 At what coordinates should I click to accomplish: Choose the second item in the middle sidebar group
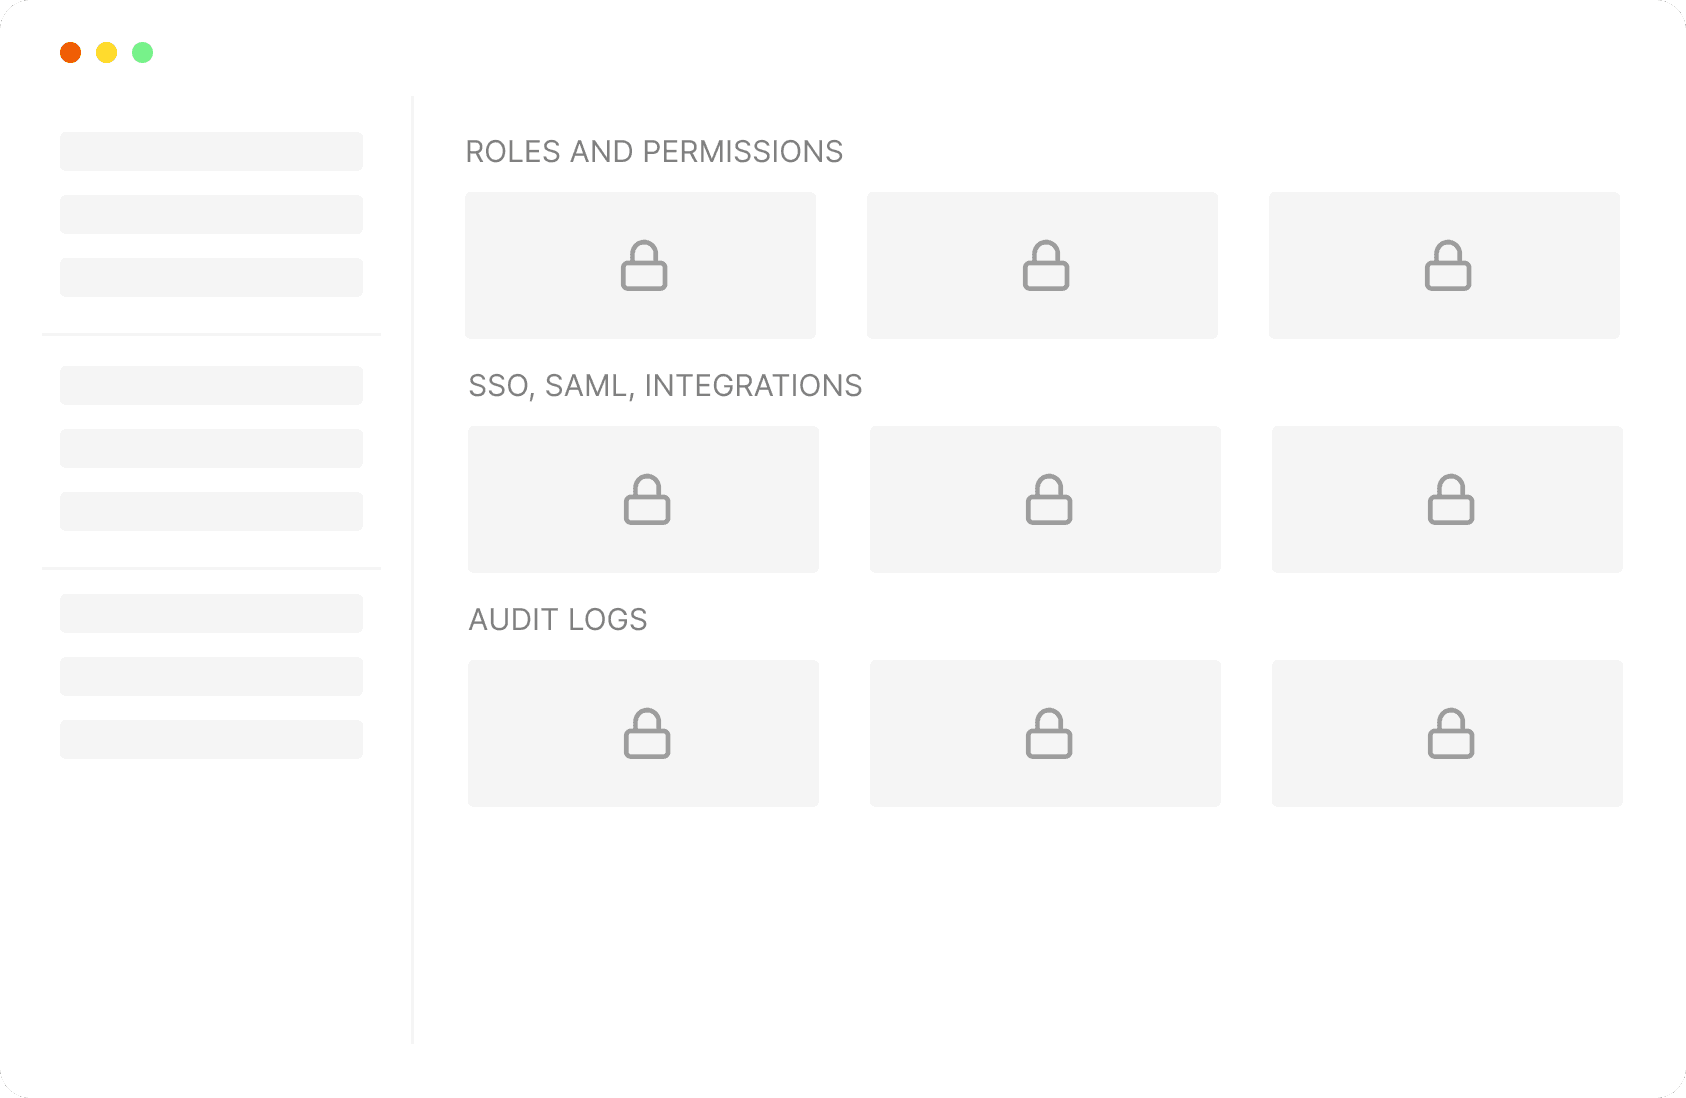[x=211, y=448]
